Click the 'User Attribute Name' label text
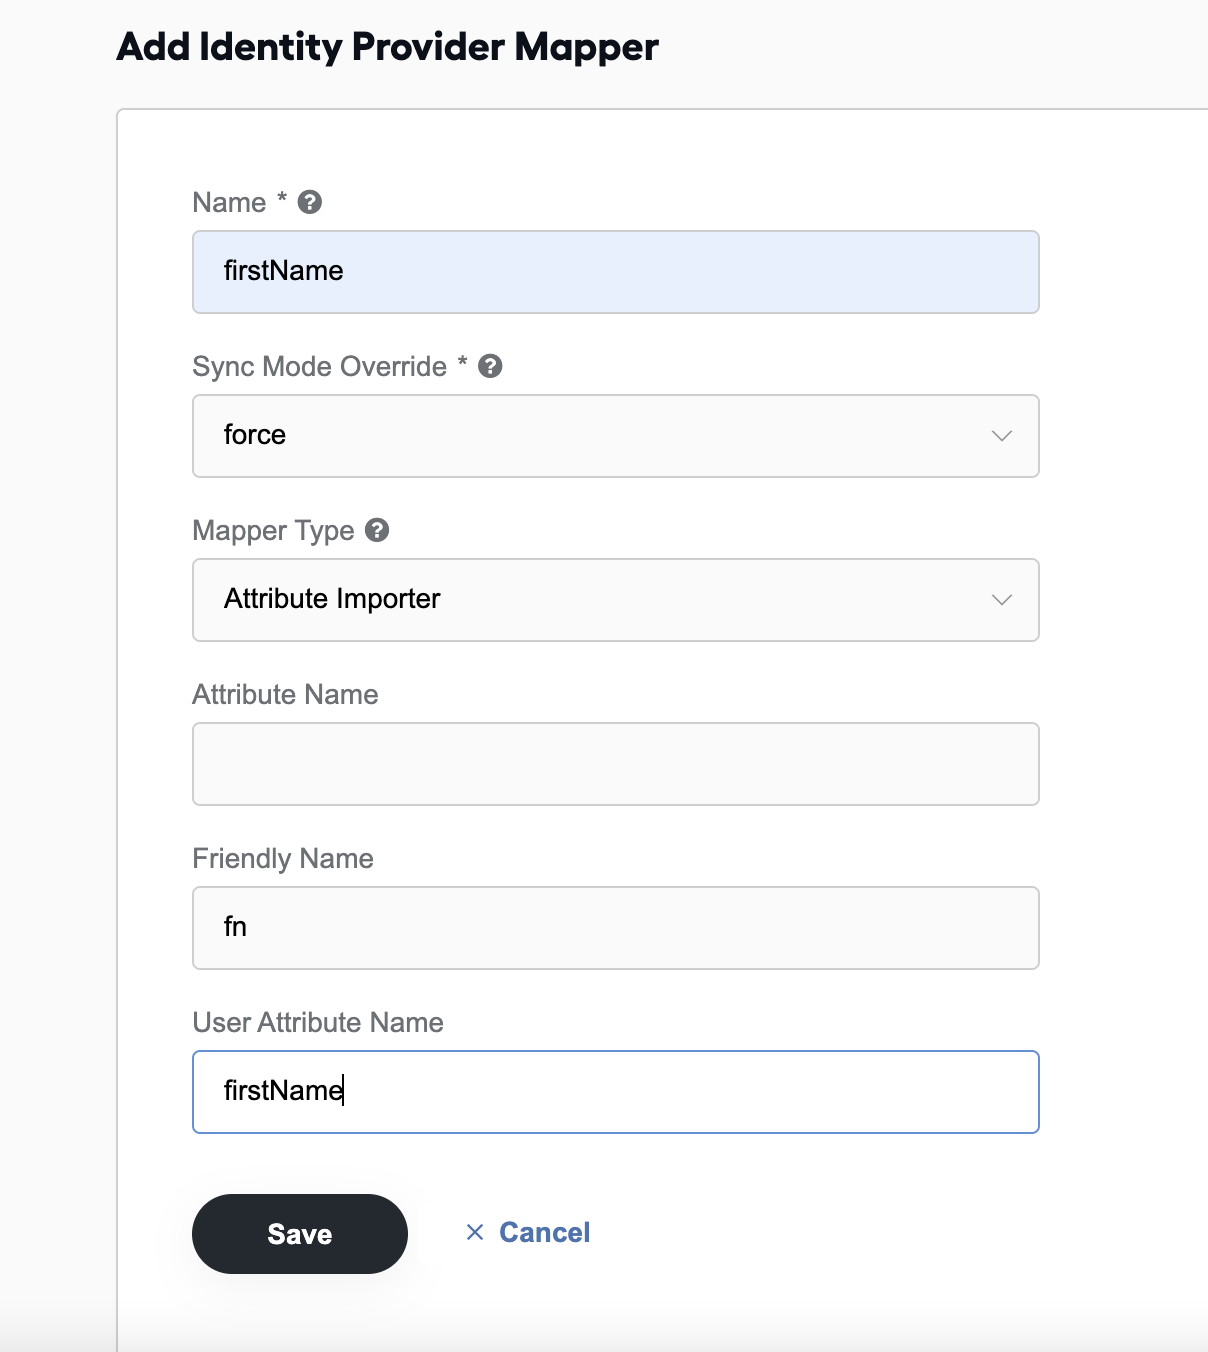The width and height of the screenshot is (1208, 1352). click(x=318, y=1022)
